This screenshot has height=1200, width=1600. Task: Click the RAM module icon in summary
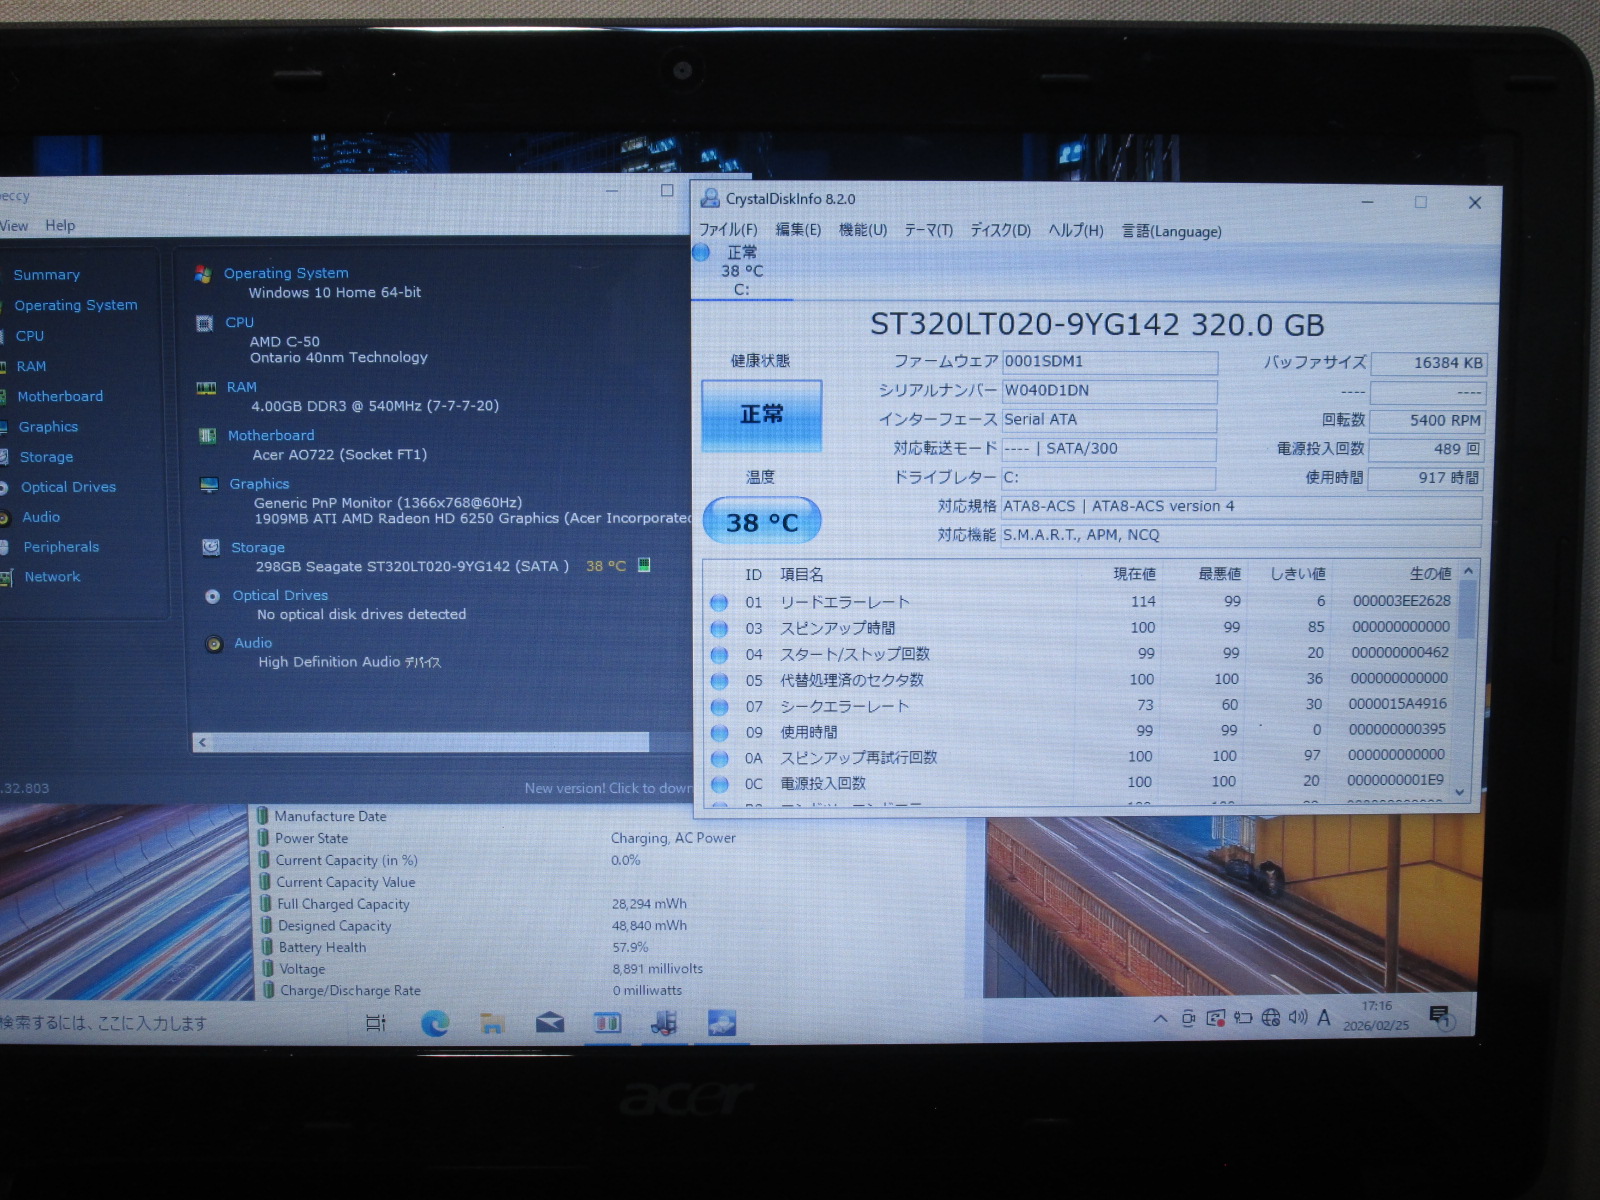point(206,388)
